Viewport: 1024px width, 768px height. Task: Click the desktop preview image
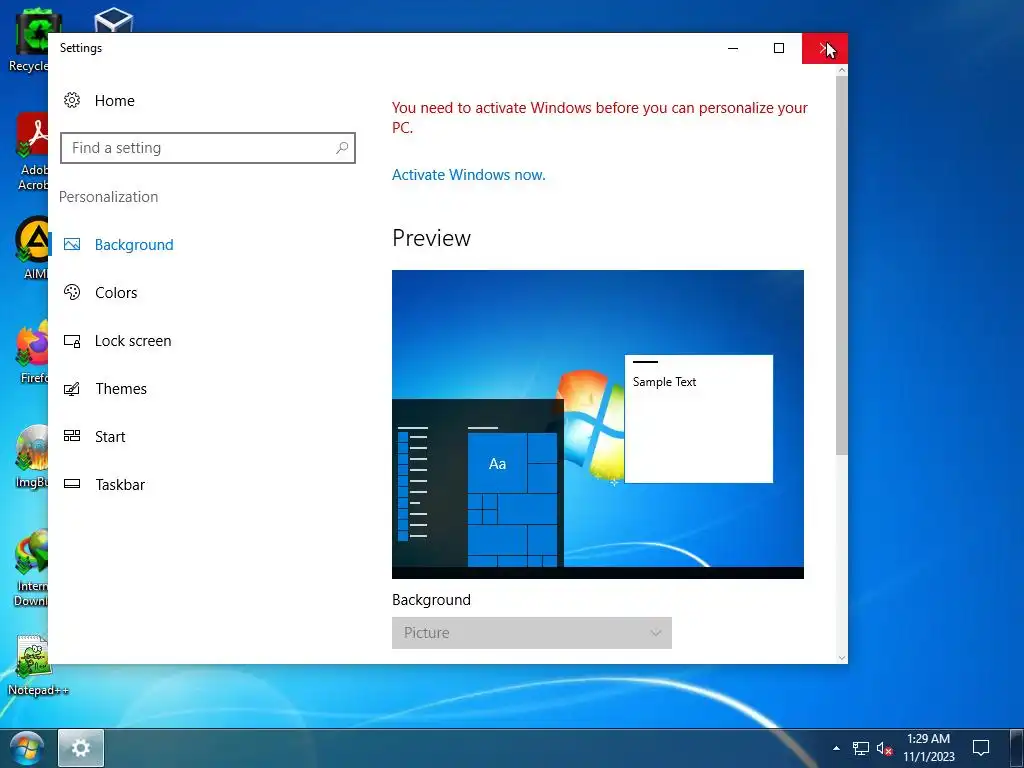(598, 424)
